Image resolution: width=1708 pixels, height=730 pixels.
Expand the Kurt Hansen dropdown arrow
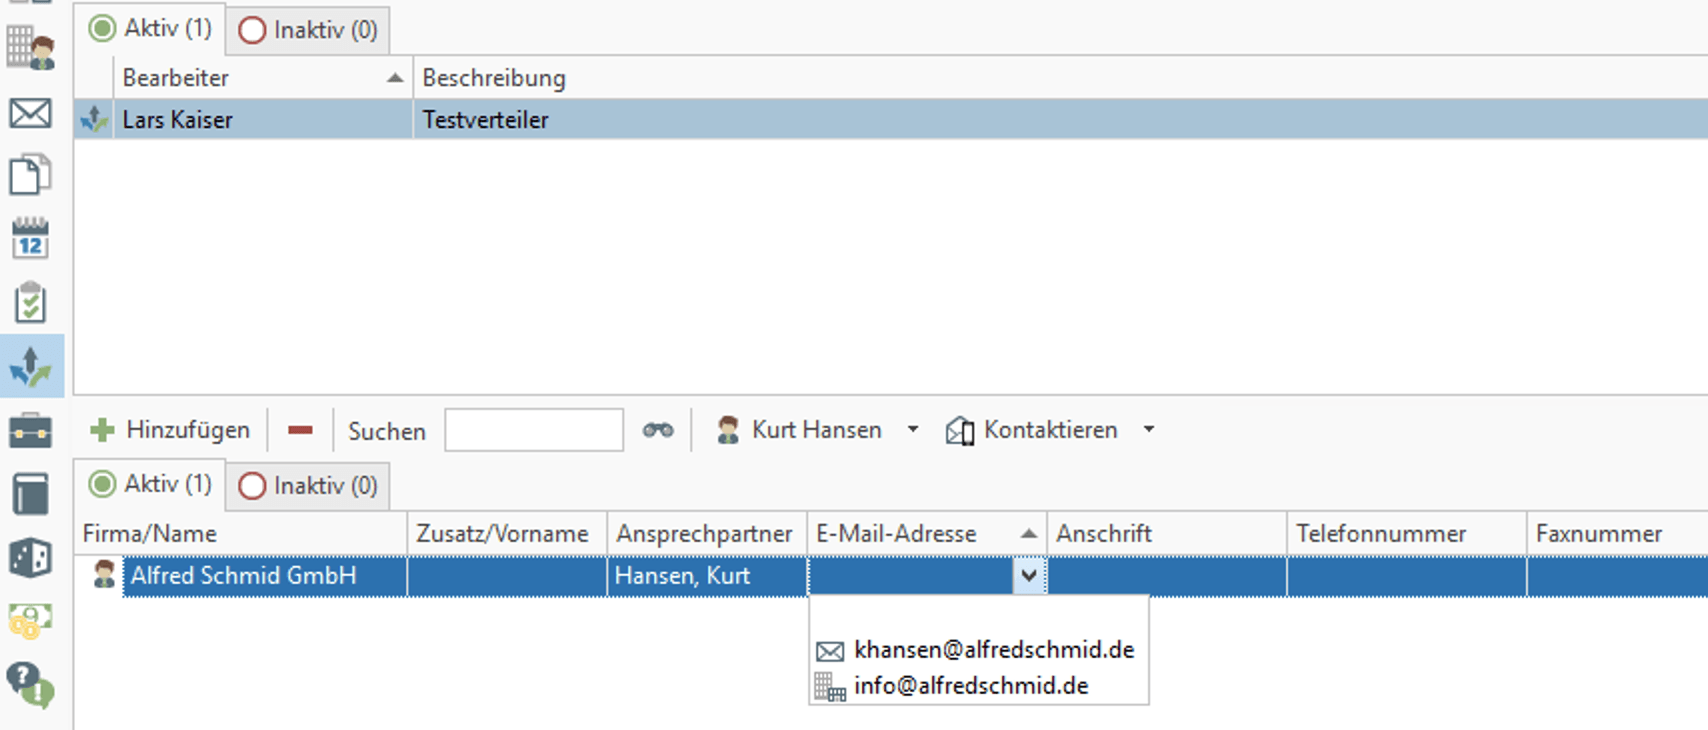[x=913, y=430]
